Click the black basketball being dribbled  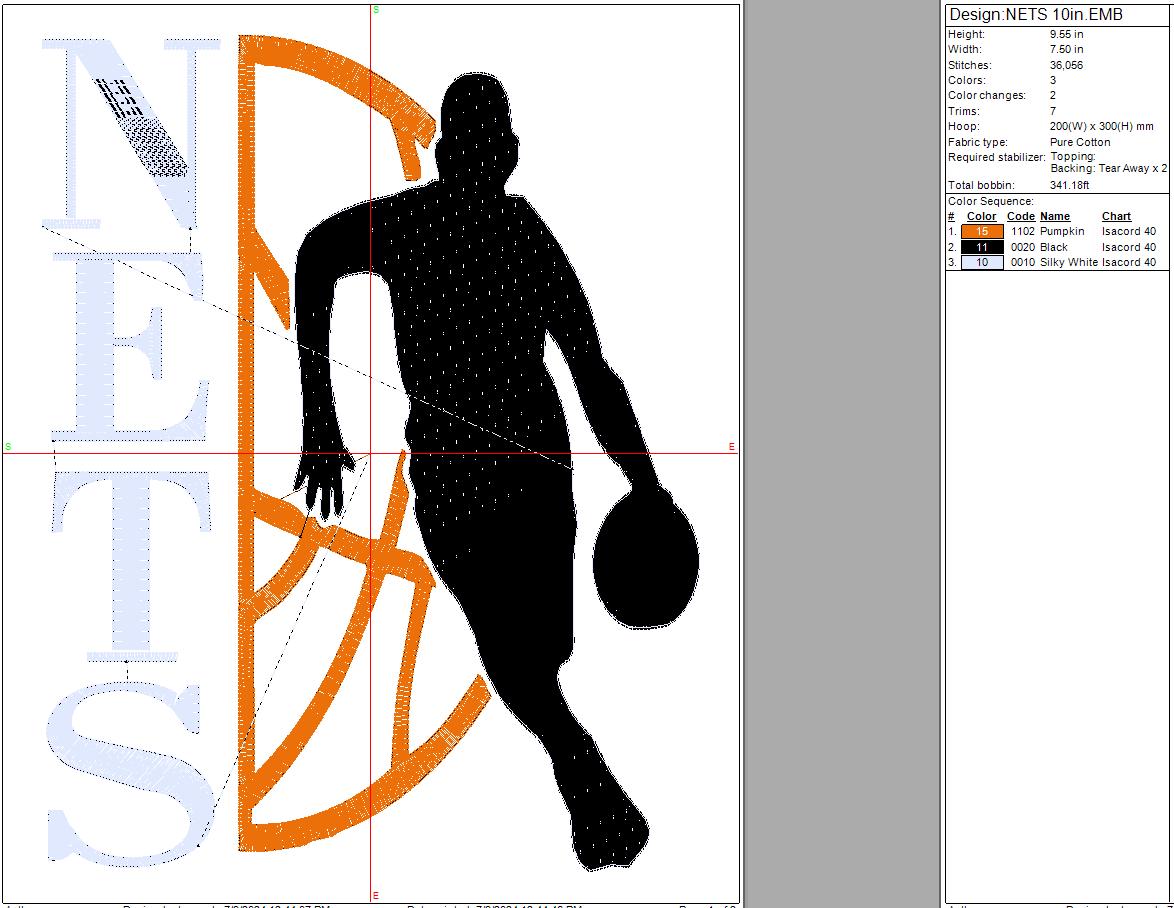pos(645,562)
